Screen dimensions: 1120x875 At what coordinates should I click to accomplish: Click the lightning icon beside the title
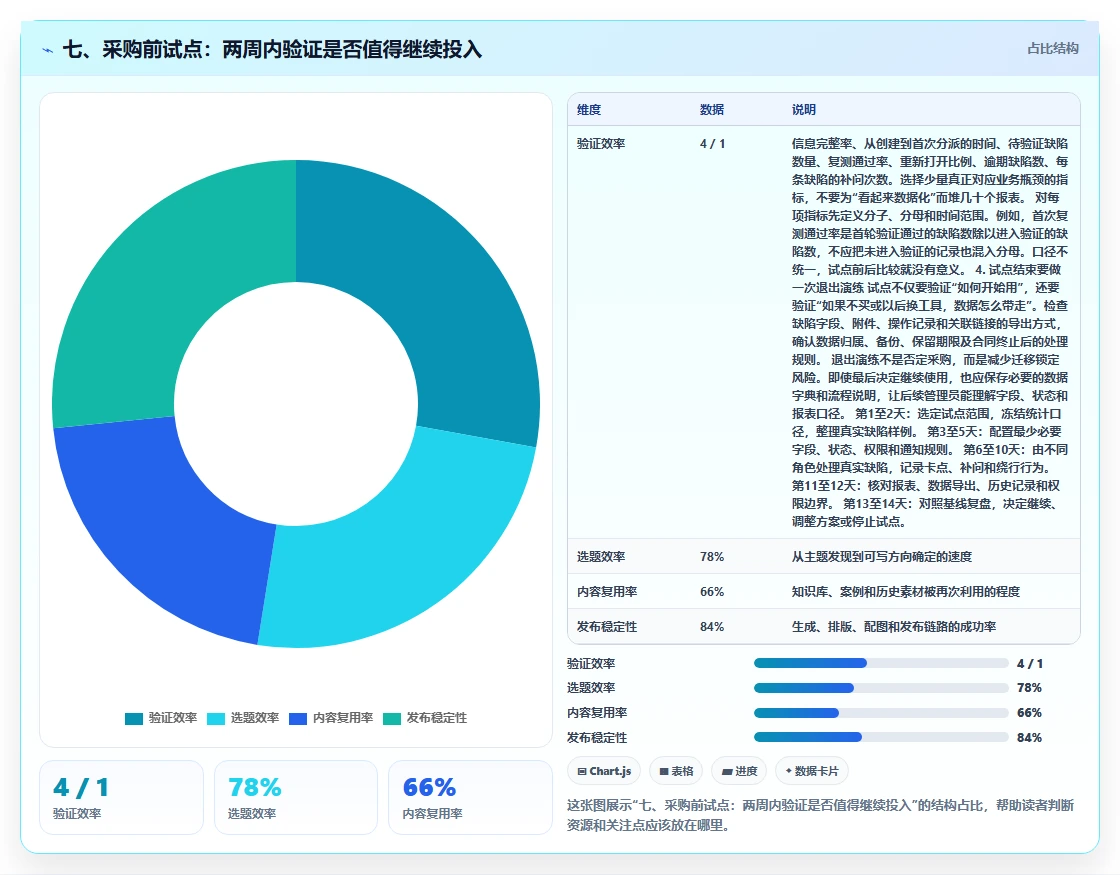[48, 50]
